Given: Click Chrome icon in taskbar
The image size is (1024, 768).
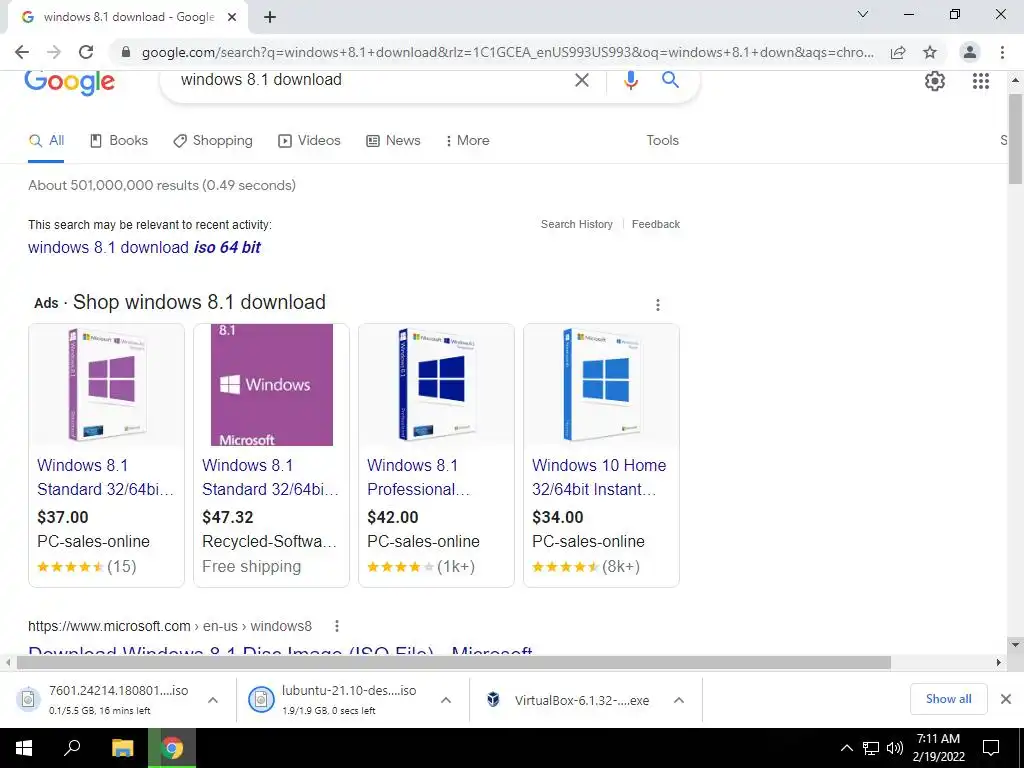Looking at the screenshot, I should (x=172, y=748).
